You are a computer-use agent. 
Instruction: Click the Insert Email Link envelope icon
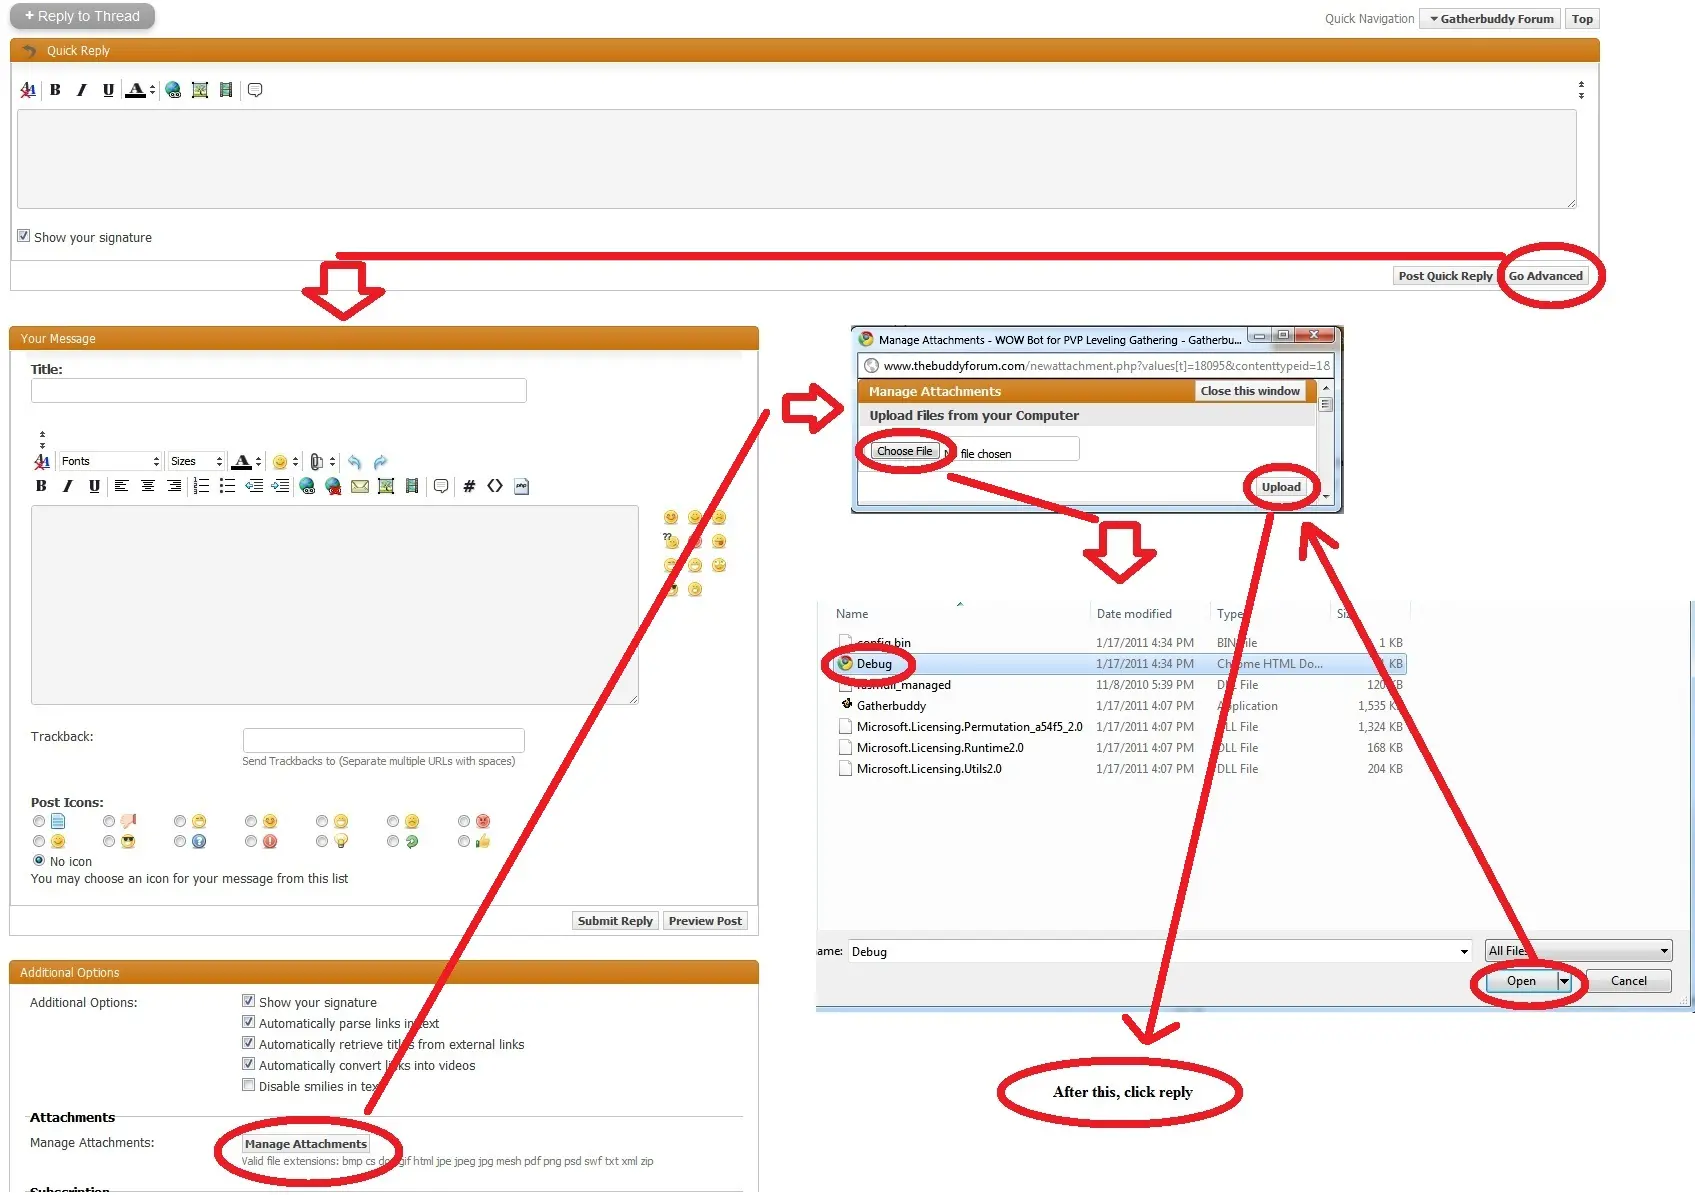[x=360, y=487]
